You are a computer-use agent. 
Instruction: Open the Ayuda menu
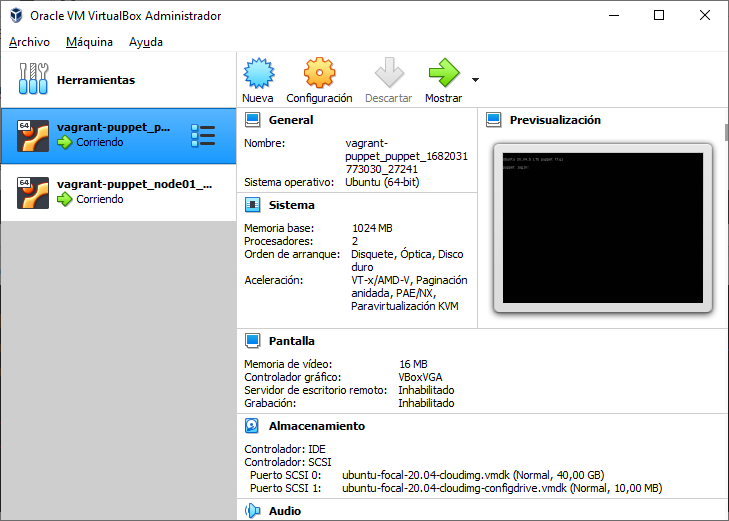click(x=146, y=42)
